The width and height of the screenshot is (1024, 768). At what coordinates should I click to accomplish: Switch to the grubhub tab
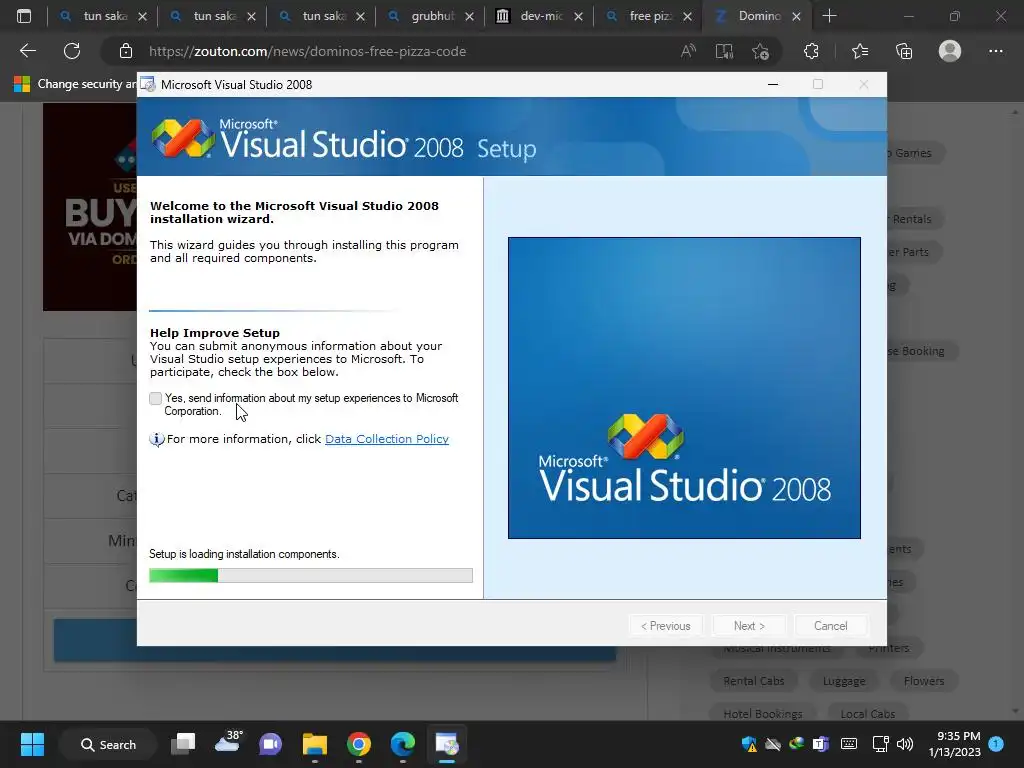click(432, 16)
